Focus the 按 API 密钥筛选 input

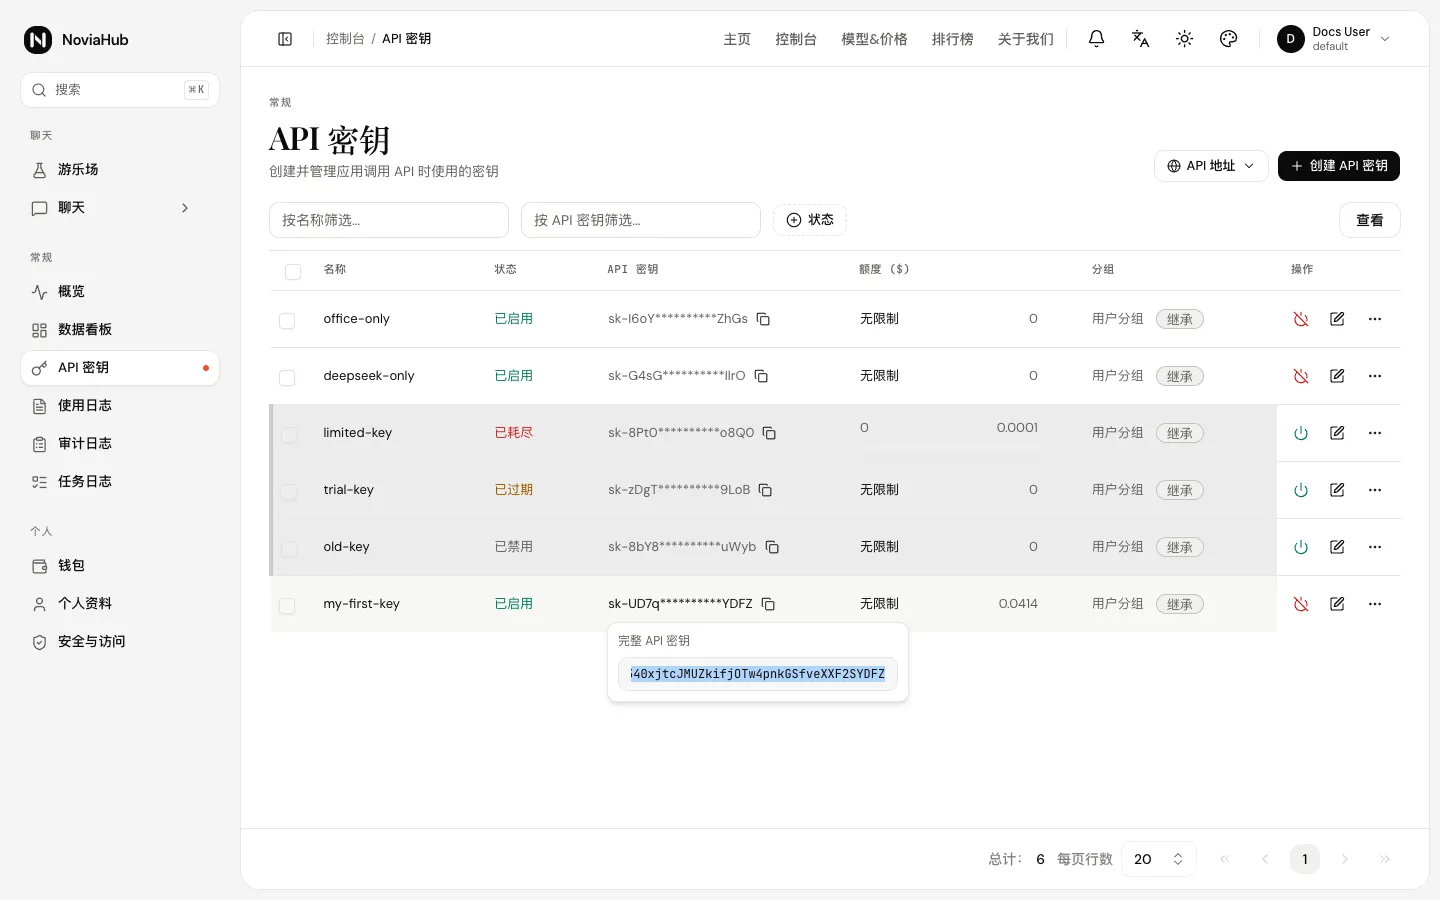(641, 220)
